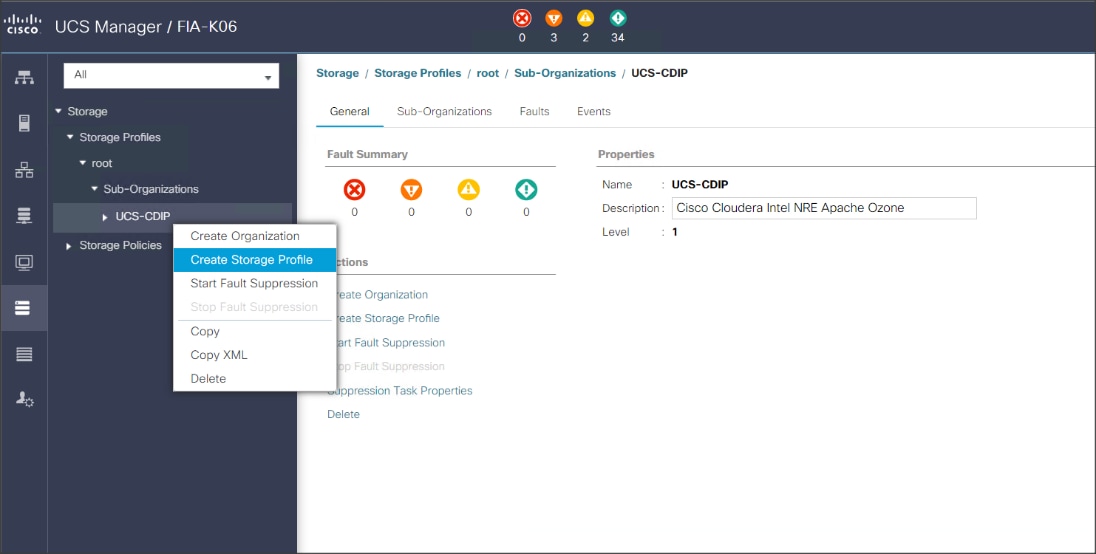The image size is (1096, 554).
Task: Click the minor faults yellow icon in header
Action: tap(585, 18)
